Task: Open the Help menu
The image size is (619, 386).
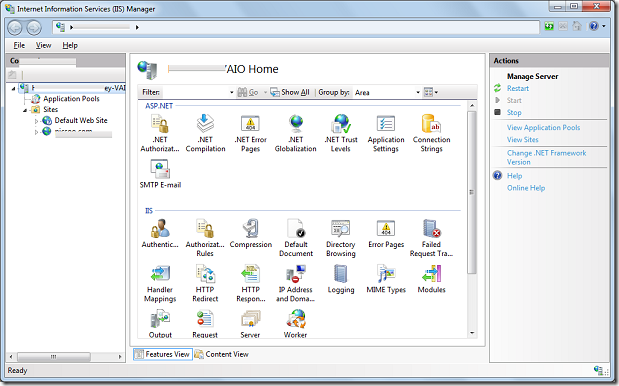Action: click(70, 45)
